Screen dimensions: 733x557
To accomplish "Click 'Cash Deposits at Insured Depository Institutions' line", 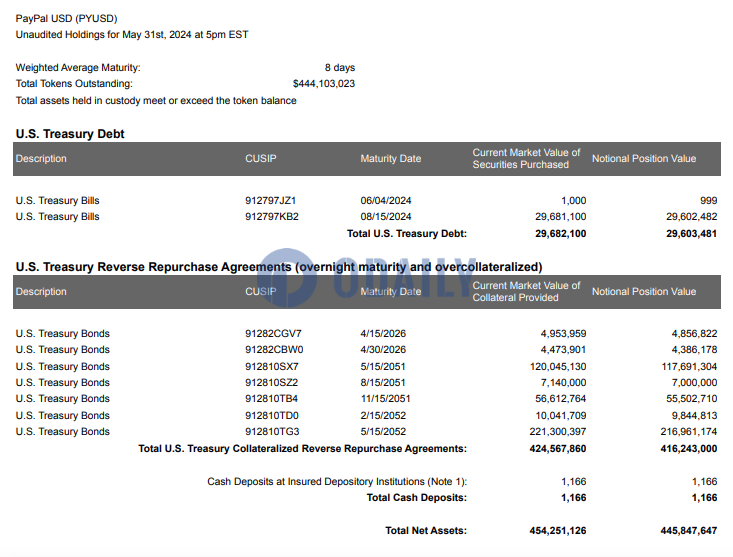I will click(x=337, y=482).
